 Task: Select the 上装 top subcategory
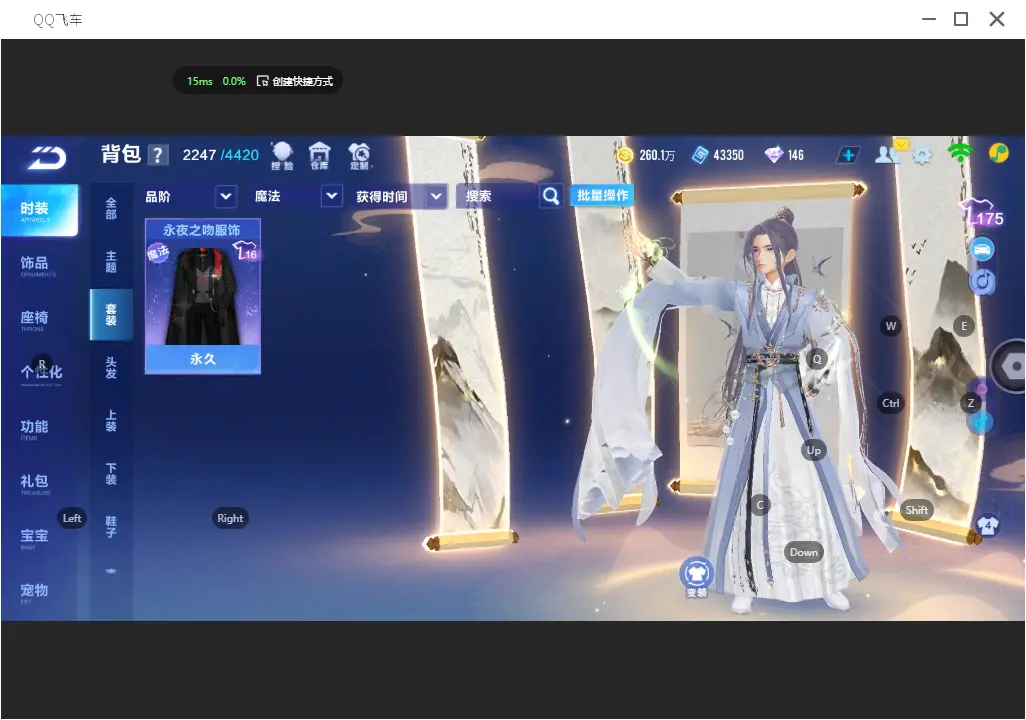click(x=111, y=421)
